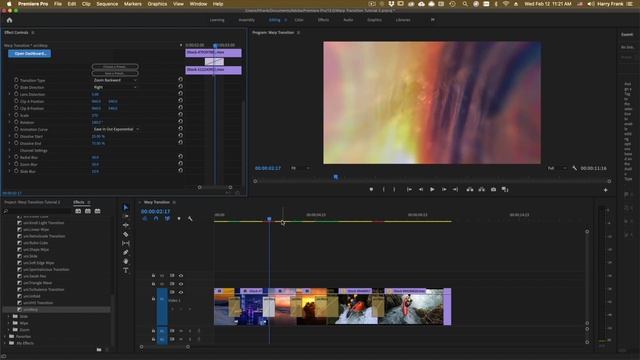Toggle animation stopwatch for Lens Distortion
The width and height of the screenshot is (640, 360).
(16, 94)
